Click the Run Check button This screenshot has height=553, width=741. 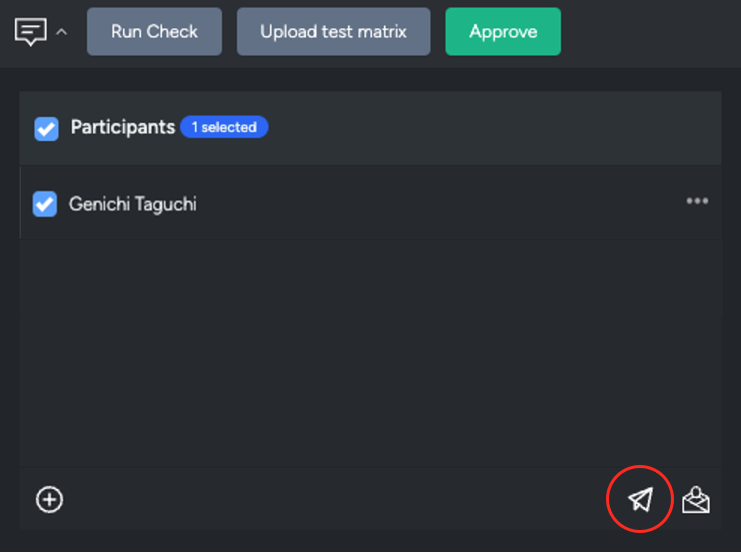click(155, 32)
